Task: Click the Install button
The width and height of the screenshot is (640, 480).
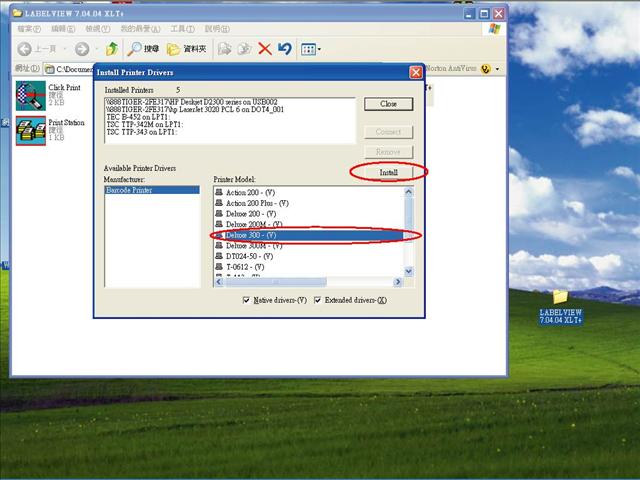Action: coord(389,172)
